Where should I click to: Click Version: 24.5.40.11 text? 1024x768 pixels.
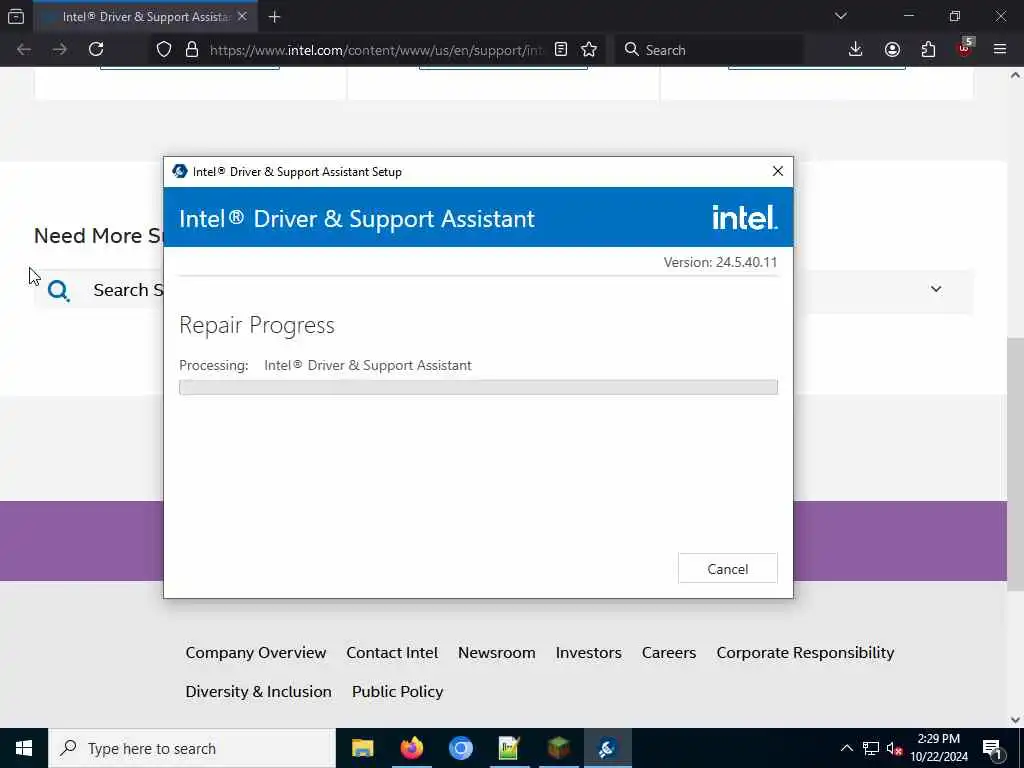720,262
